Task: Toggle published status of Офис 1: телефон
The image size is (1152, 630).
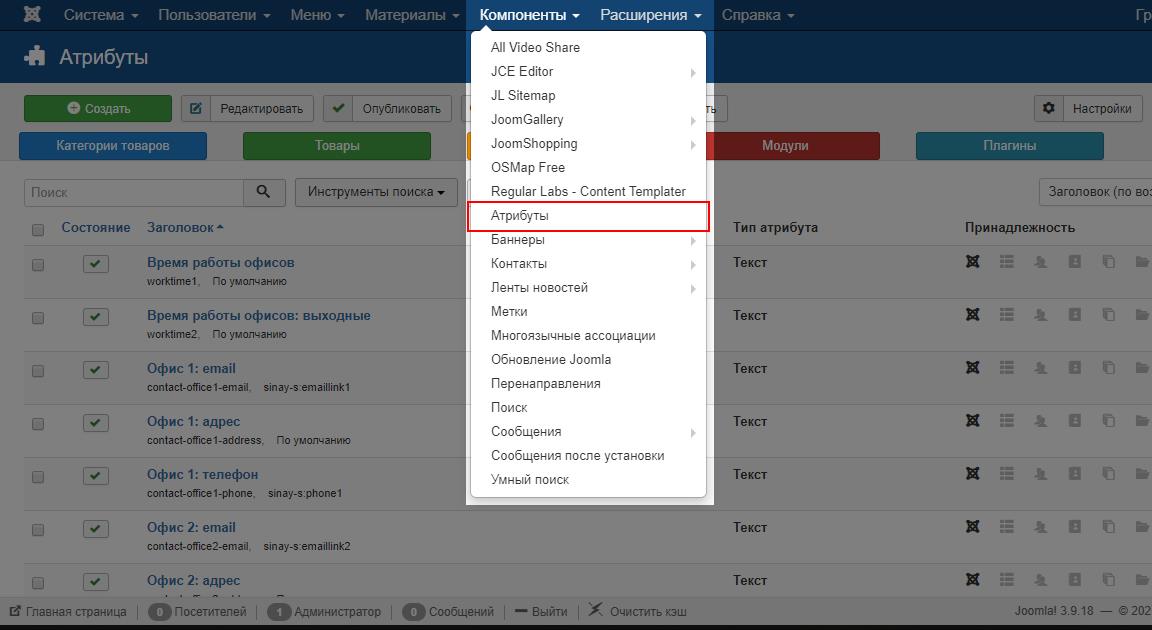Action: [96, 476]
